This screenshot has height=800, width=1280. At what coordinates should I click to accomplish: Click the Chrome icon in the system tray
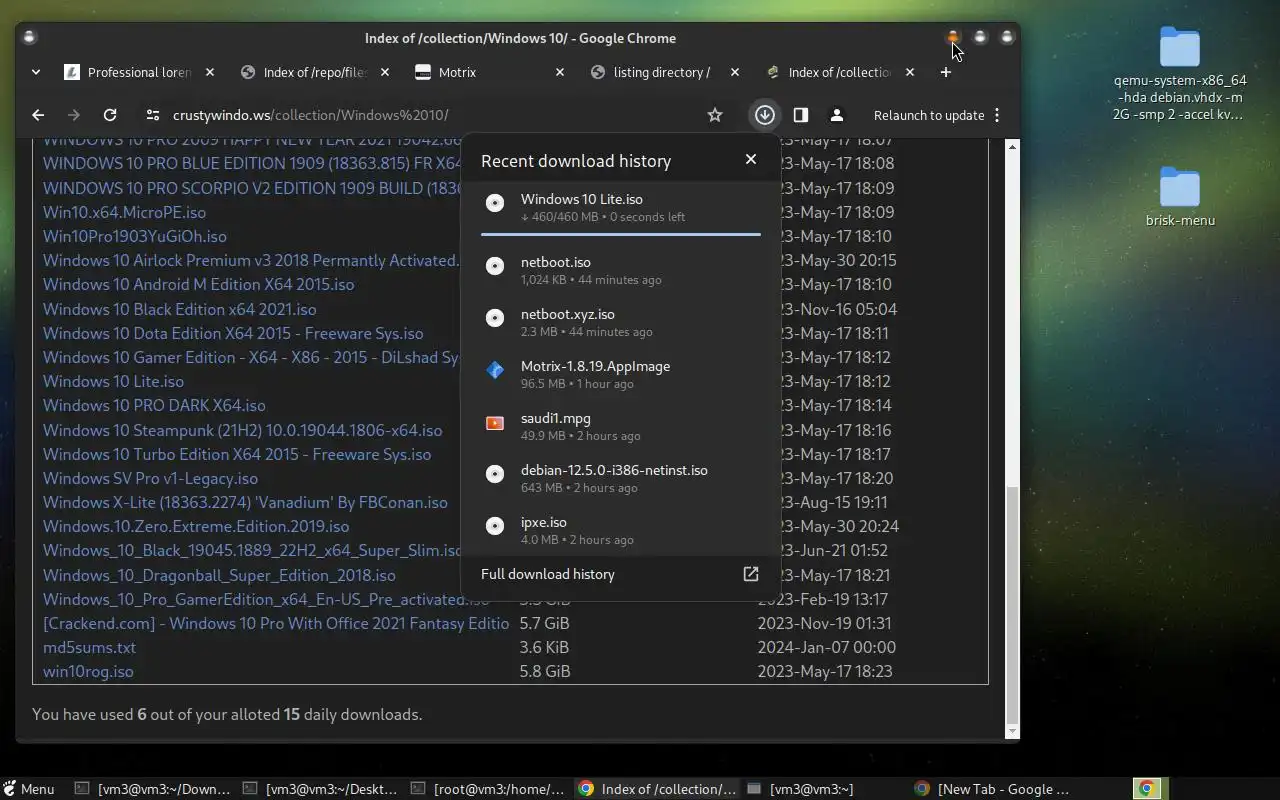point(1146,789)
